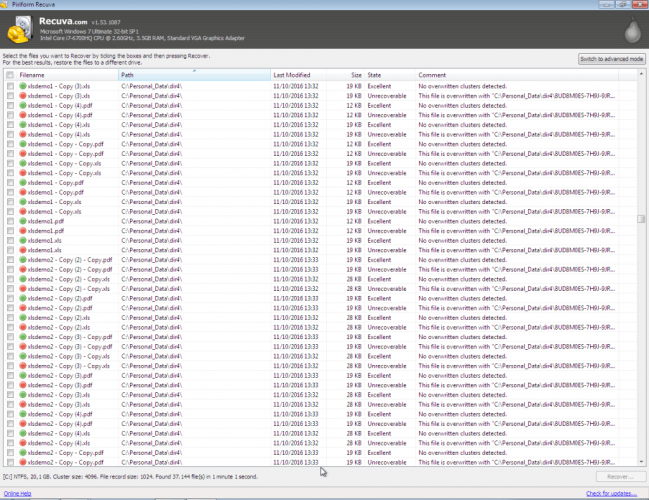Select Excellent row filename xlsdemo2 - Copy (3).pdf
The height and width of the screenshot is (500, 649).
[60, 376]
